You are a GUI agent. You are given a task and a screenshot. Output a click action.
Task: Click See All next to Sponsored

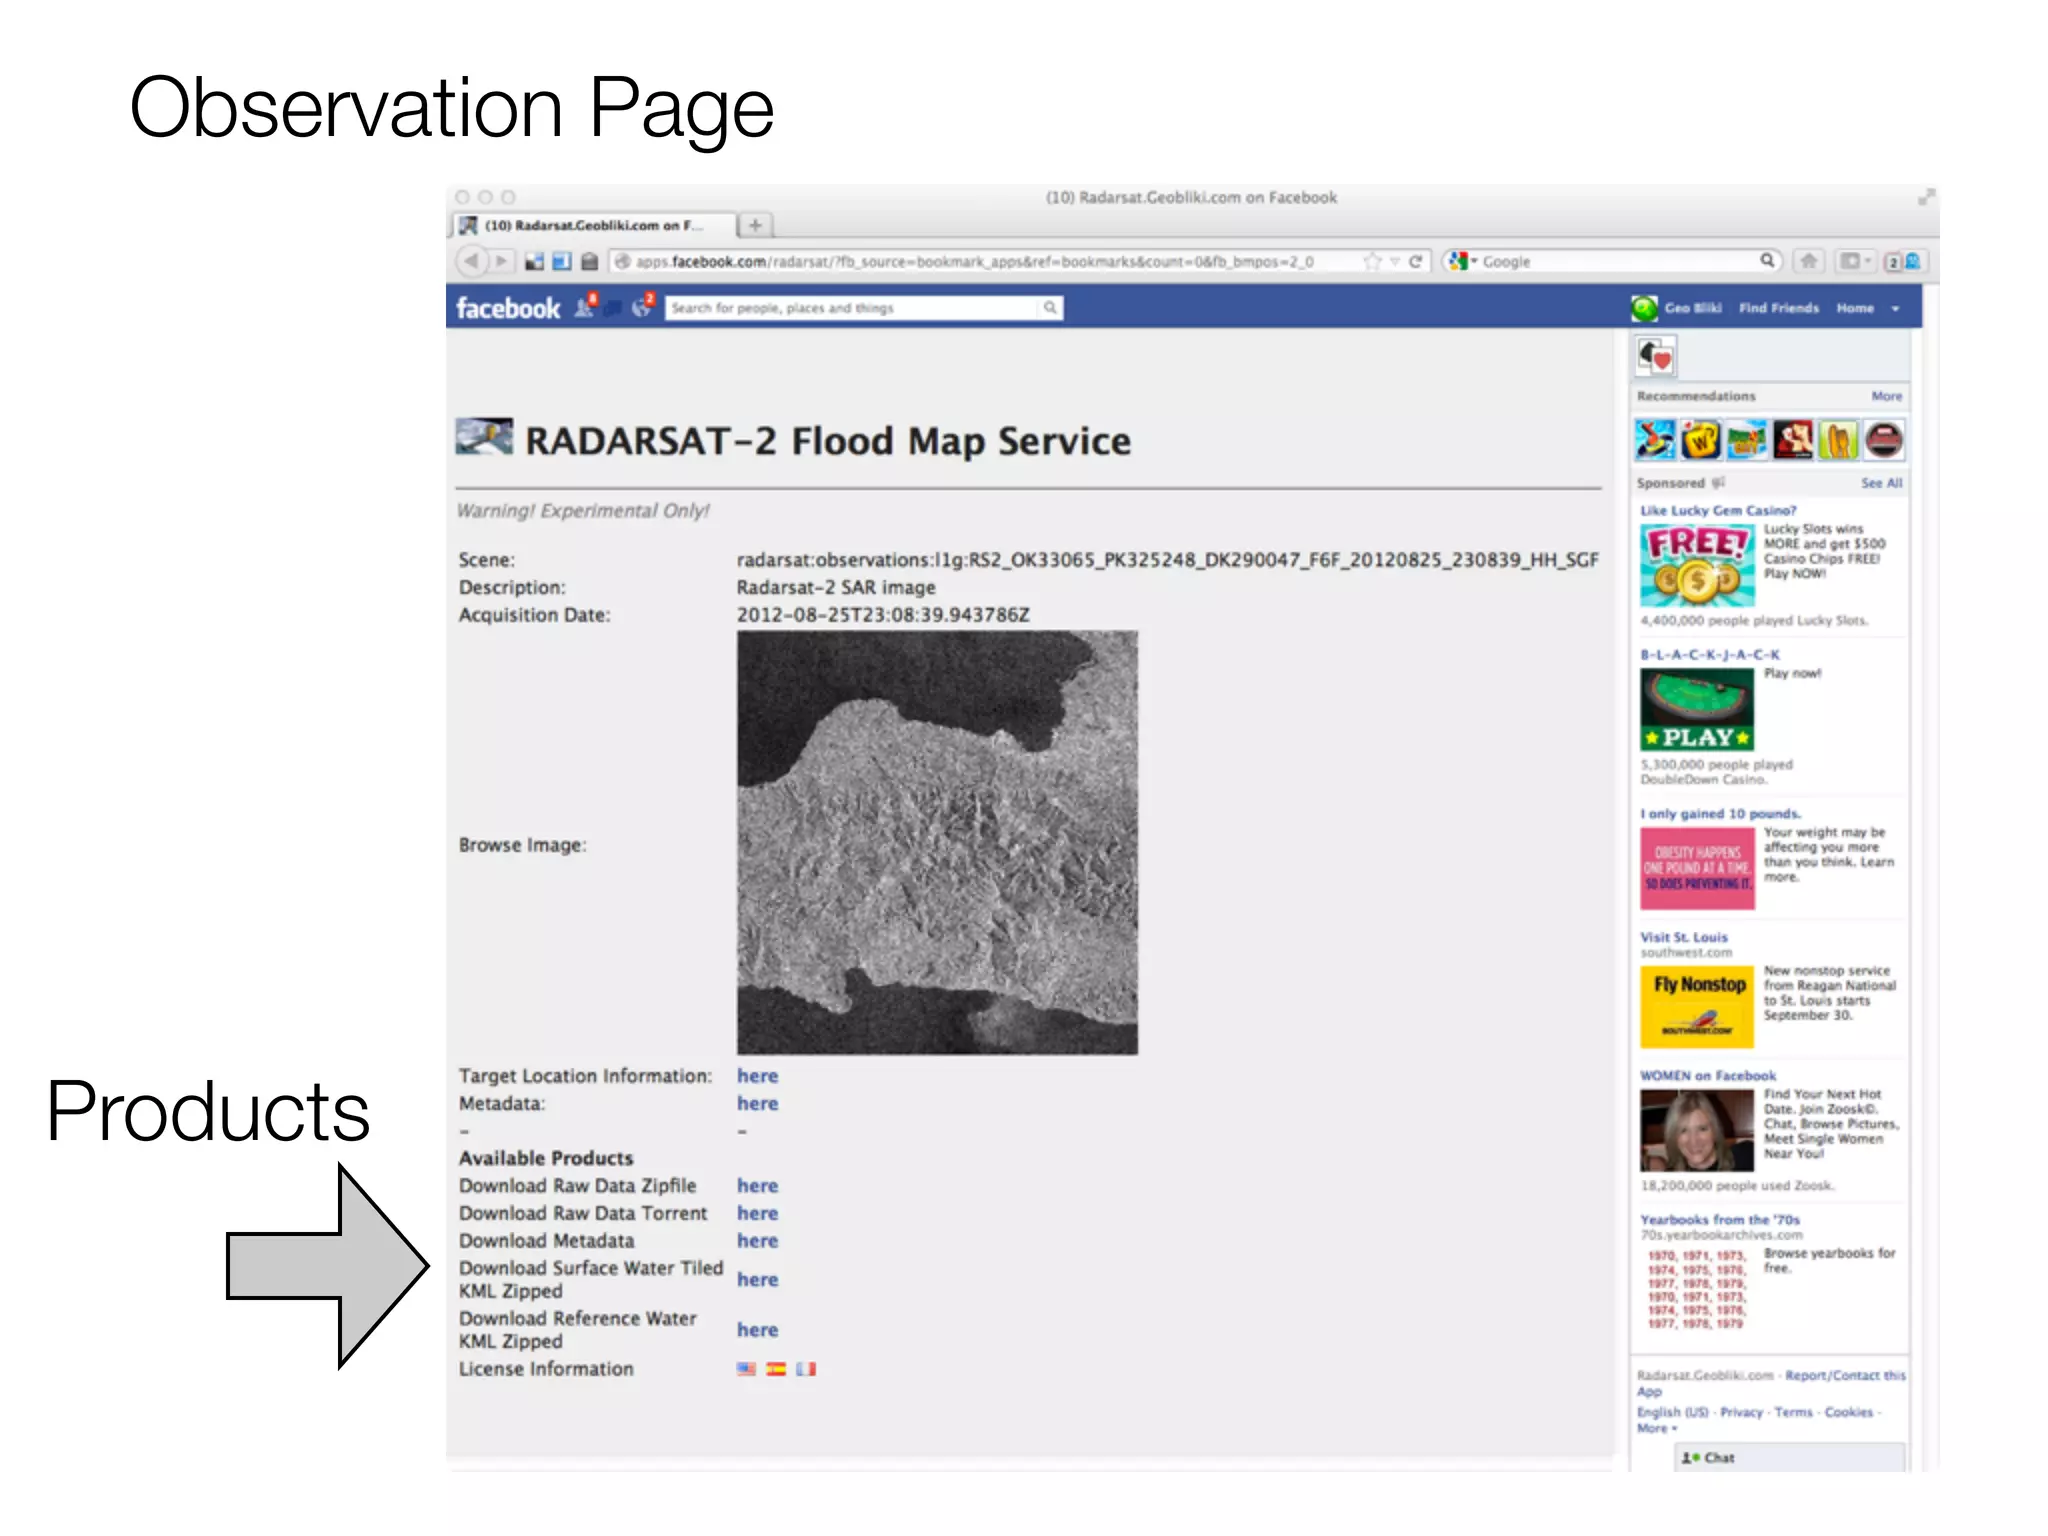pos(1882,483)
